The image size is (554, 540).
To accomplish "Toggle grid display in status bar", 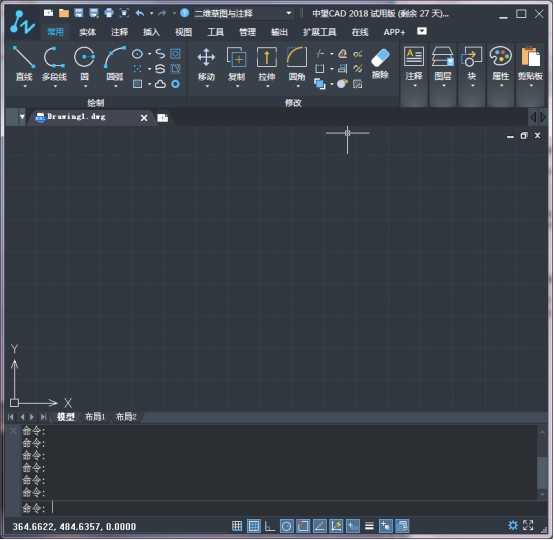I will click(x=254, y=526).
